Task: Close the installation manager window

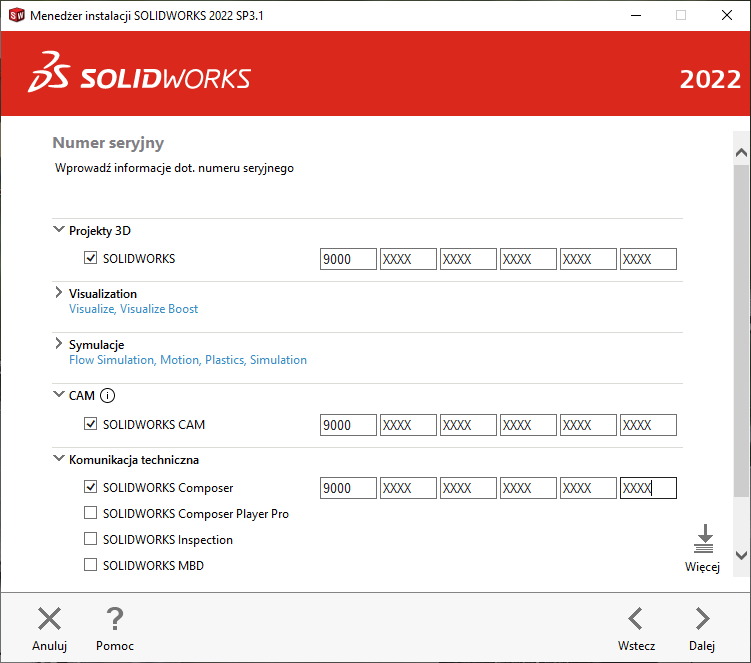Action: (x=727, y=15)
